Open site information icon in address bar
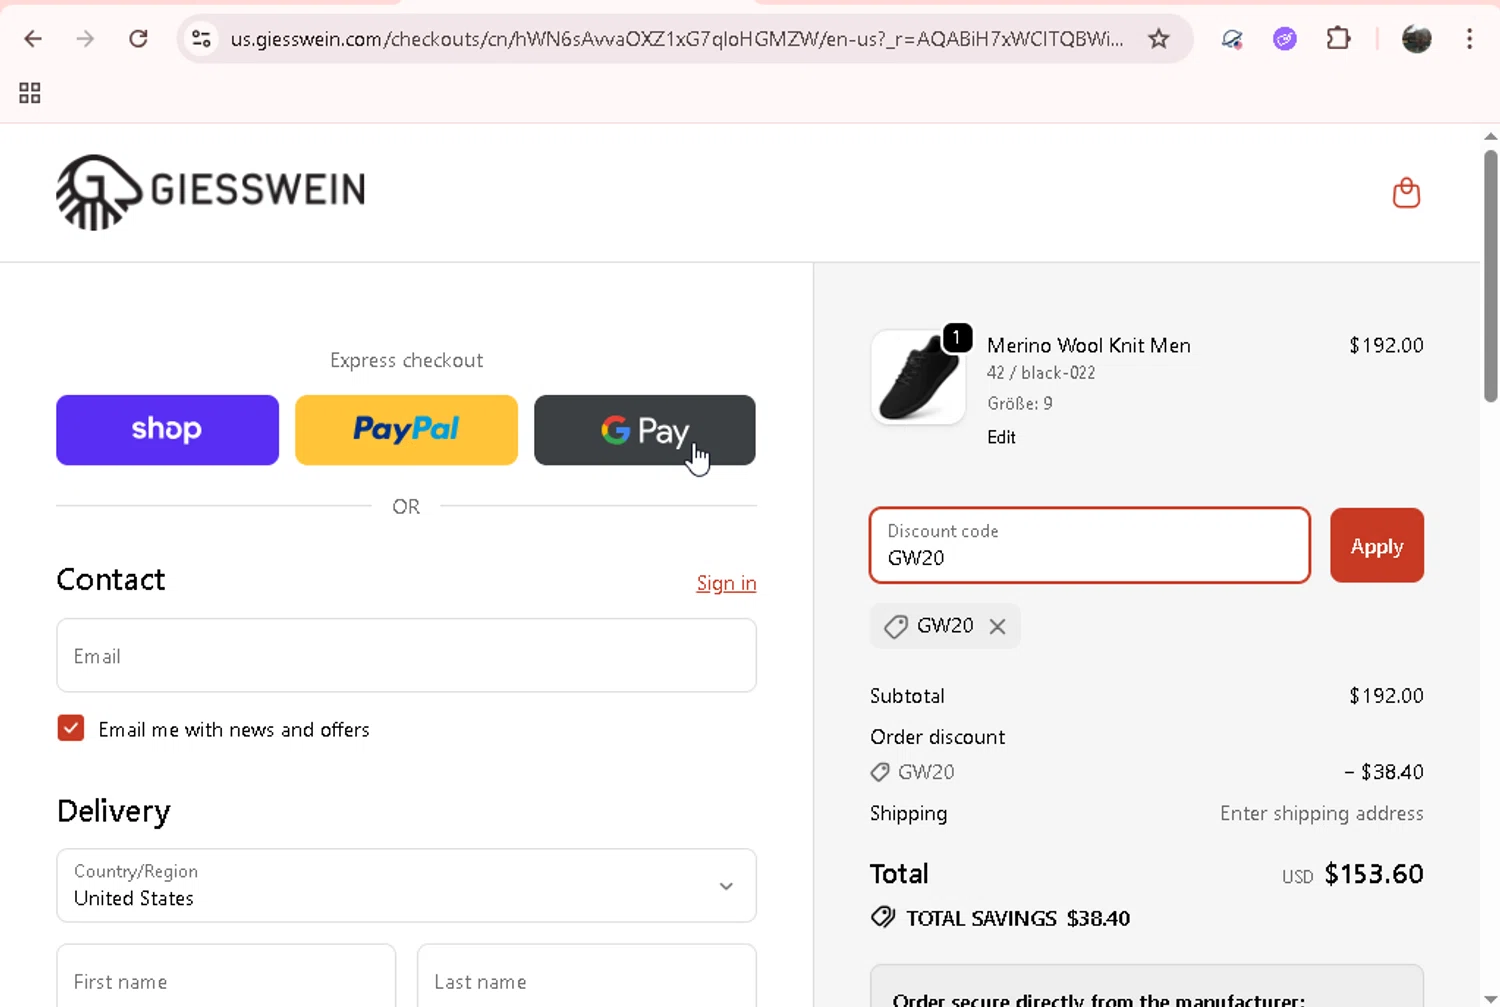Image resolution: width=1500 pixels, height=1007 pixels. click(201, 39)
